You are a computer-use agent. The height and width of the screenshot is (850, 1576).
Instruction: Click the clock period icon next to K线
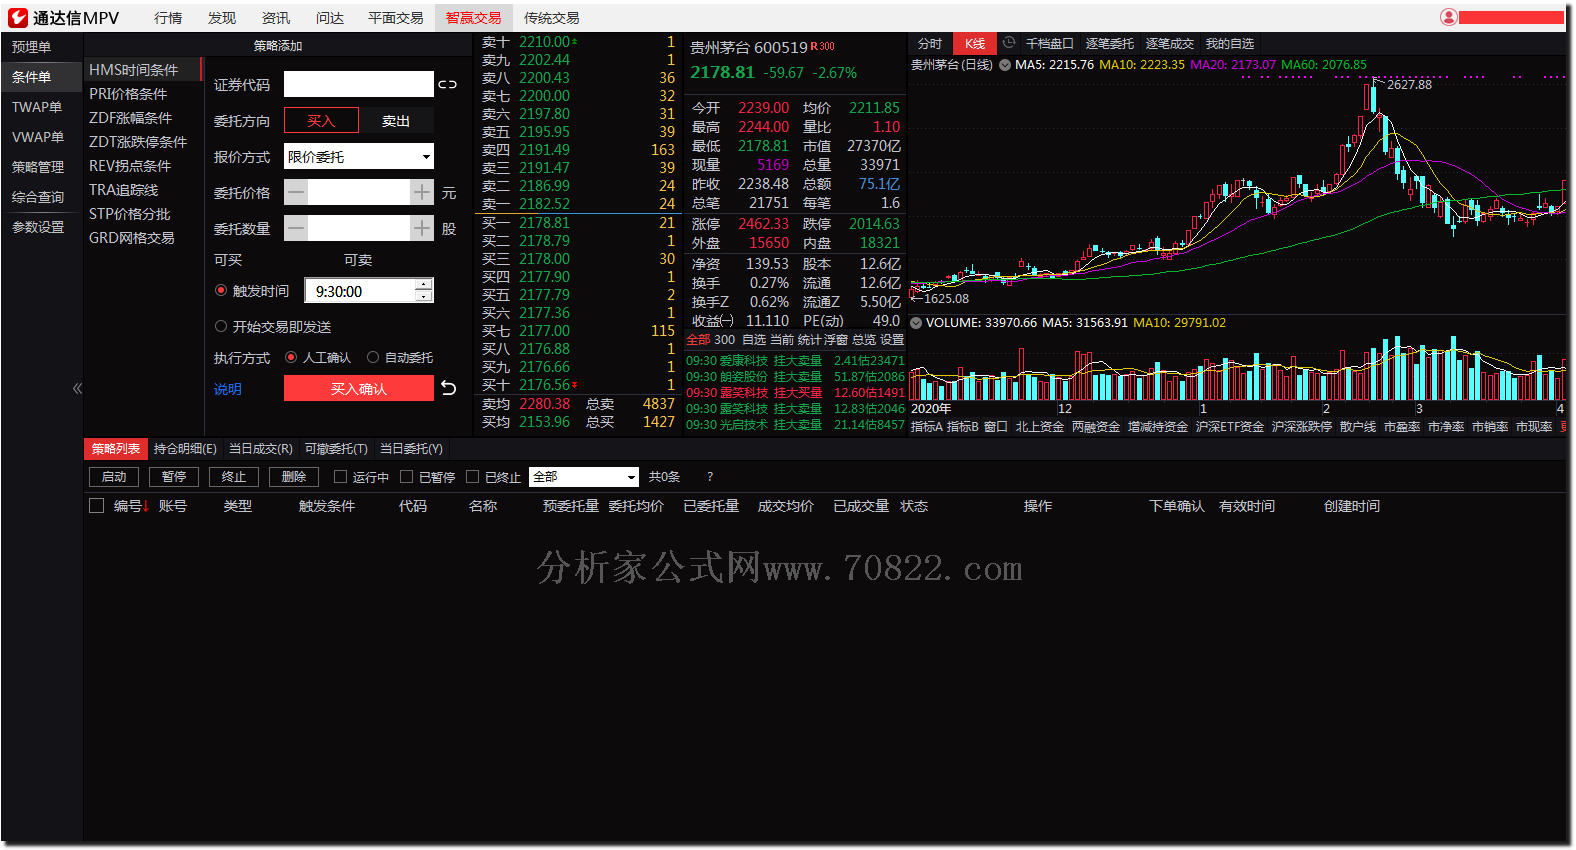coord(1009,43)
